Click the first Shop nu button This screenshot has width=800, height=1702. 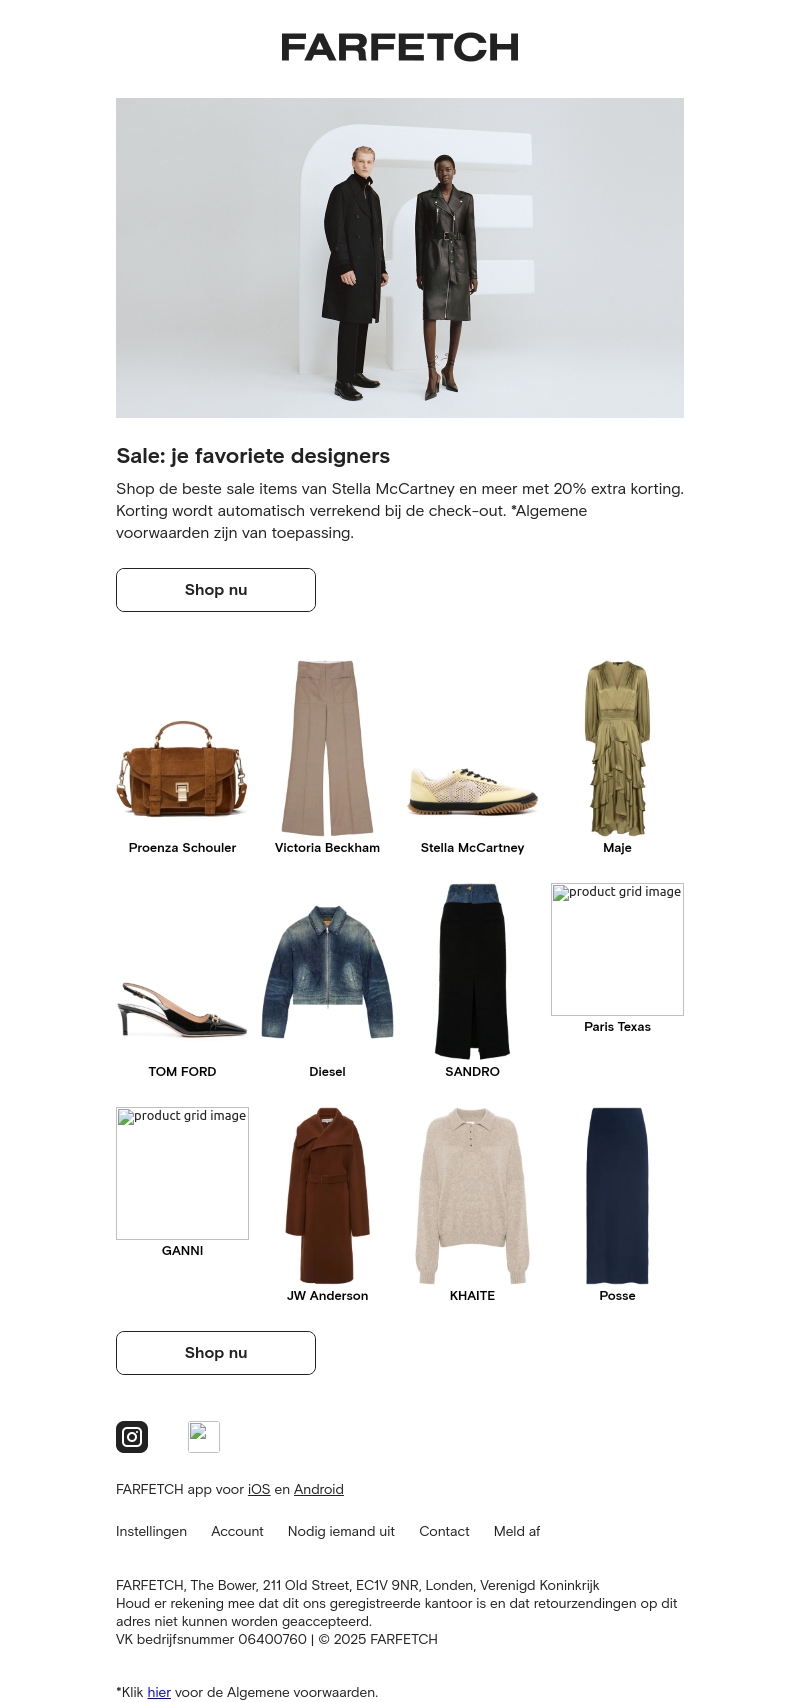click(x=216, y=590)
